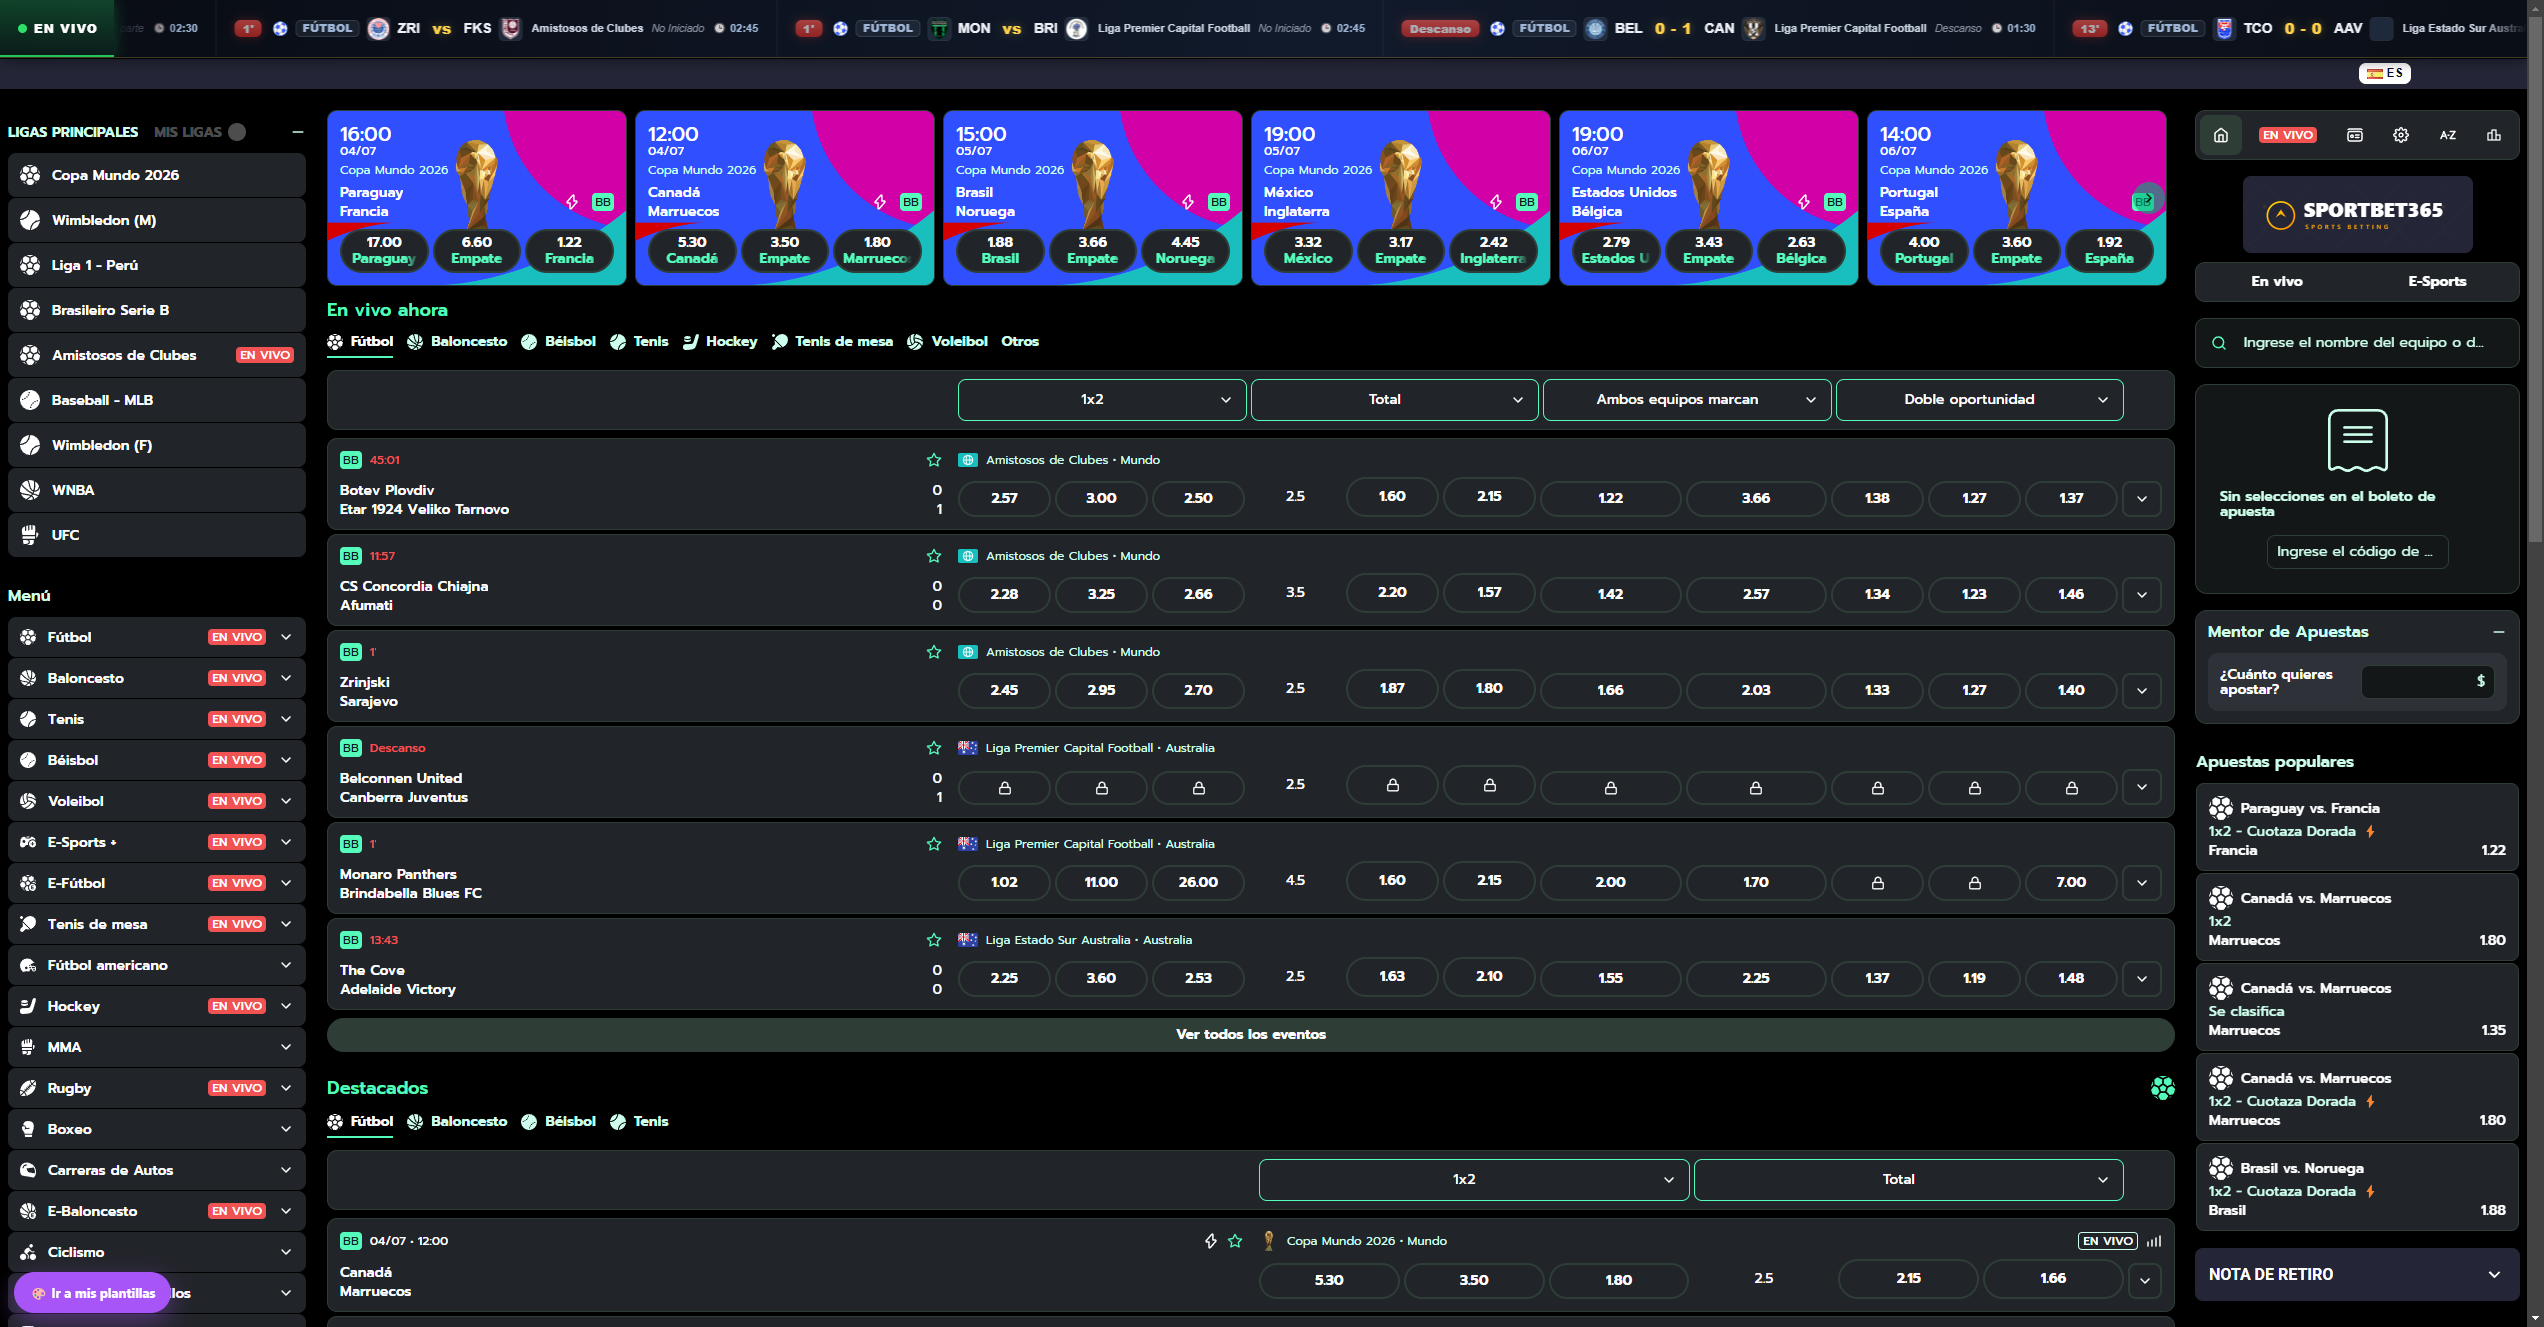The image size is (2544, 1327).
Task: Click boost icon on México Inglaterra card
Action: point(1496,202)
